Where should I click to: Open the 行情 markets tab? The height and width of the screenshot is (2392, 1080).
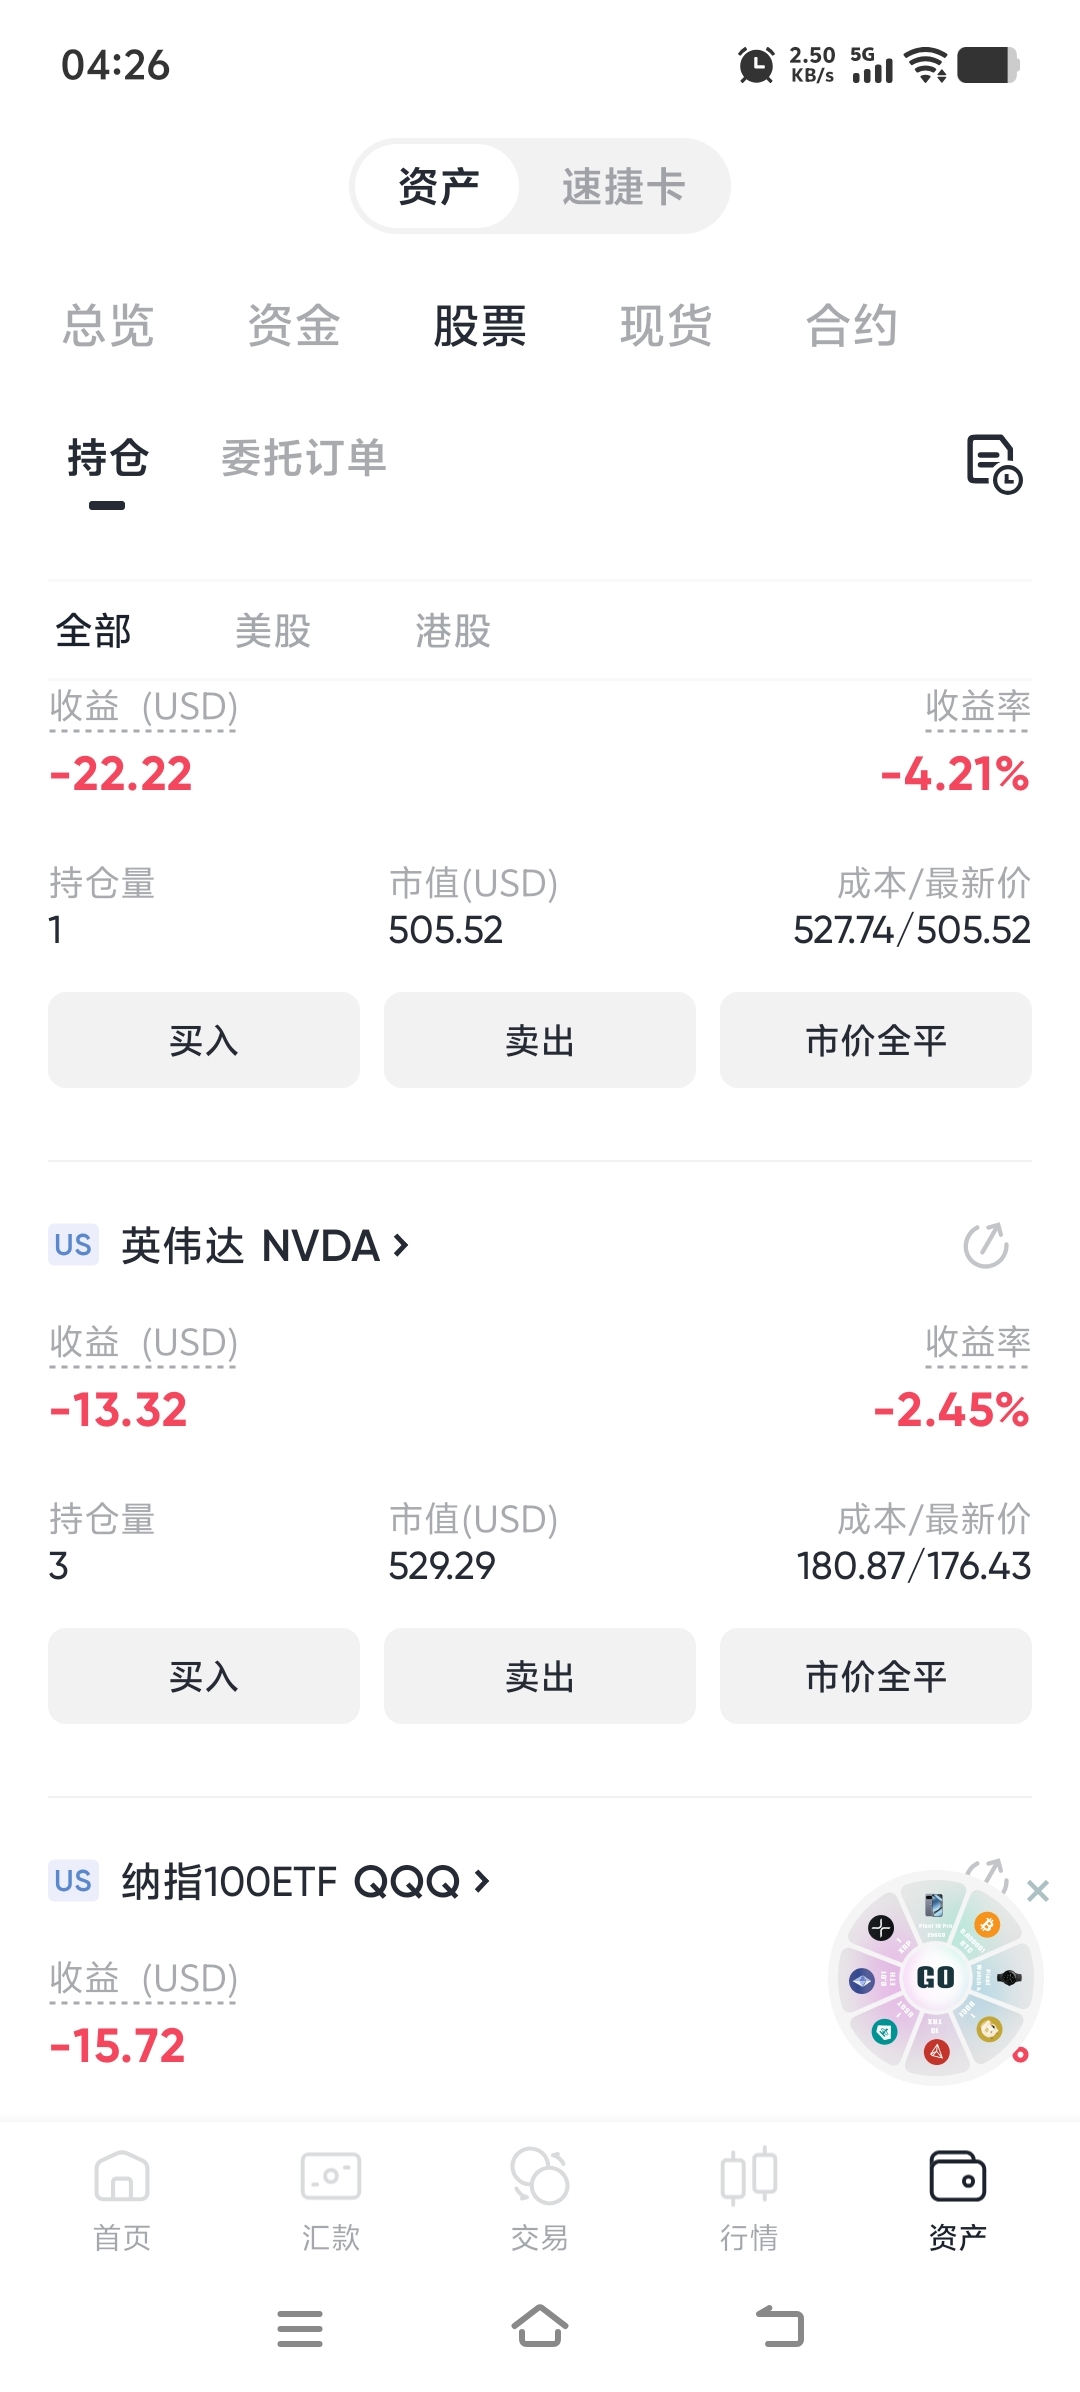pyautogui.click(x=749, y=2200)
